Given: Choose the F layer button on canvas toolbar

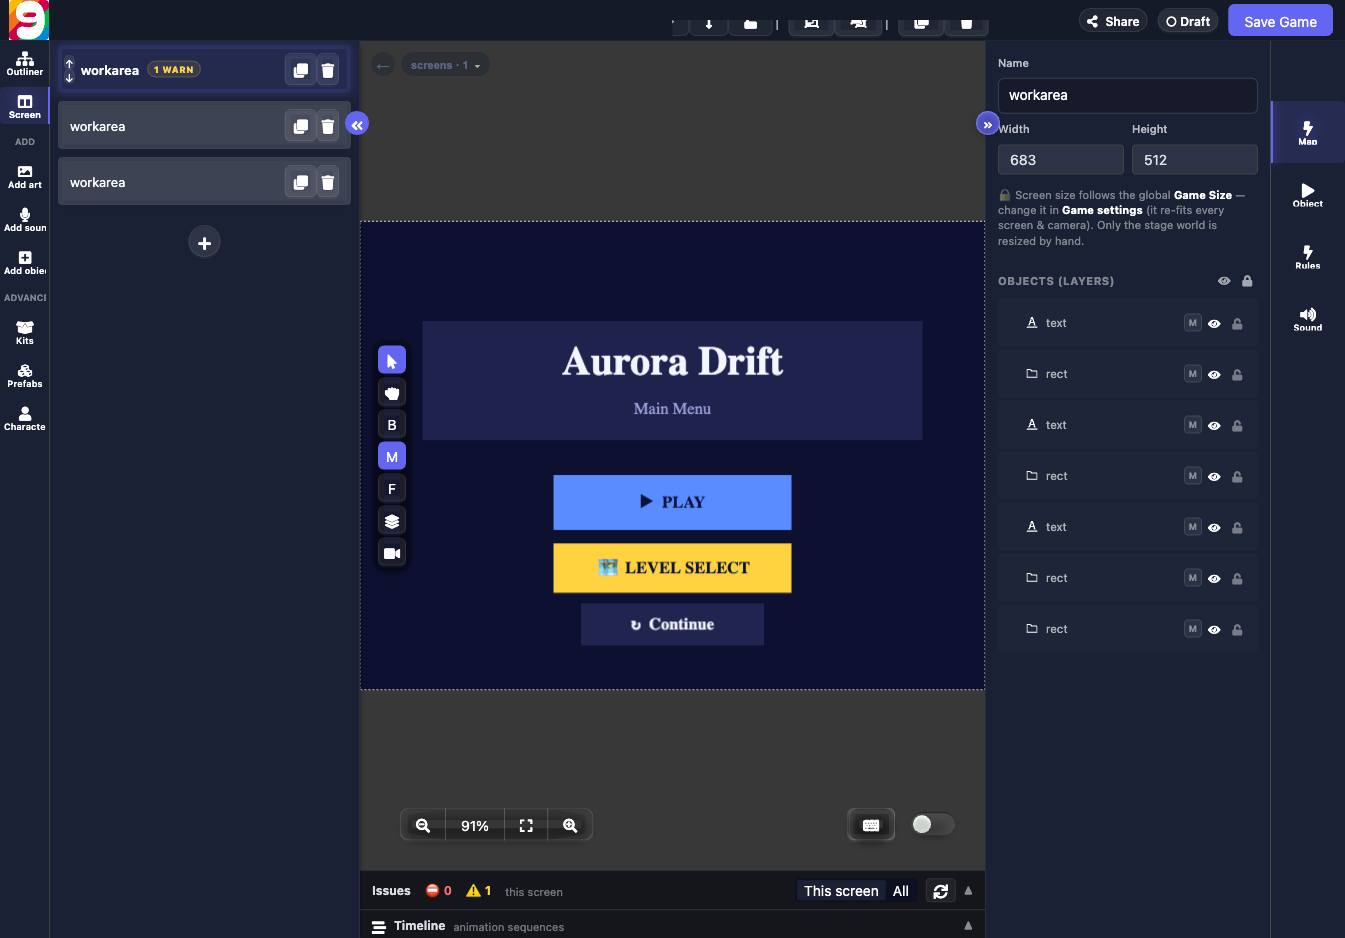Looking at the screenshot, I should (x=392, y=489).
